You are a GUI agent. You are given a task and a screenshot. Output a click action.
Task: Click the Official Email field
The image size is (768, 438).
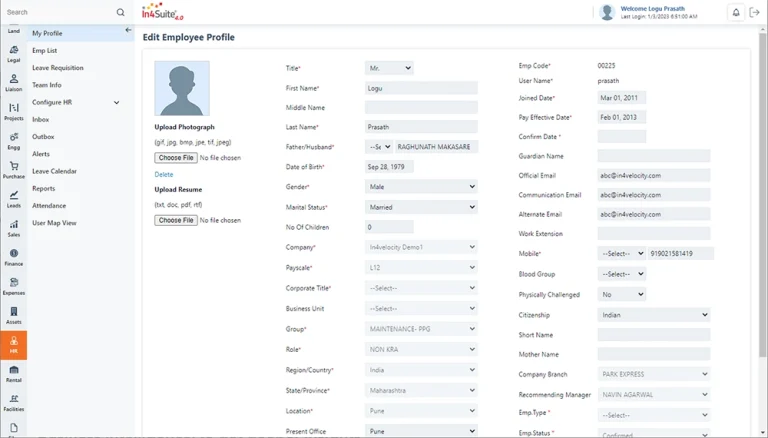point(654,175)
